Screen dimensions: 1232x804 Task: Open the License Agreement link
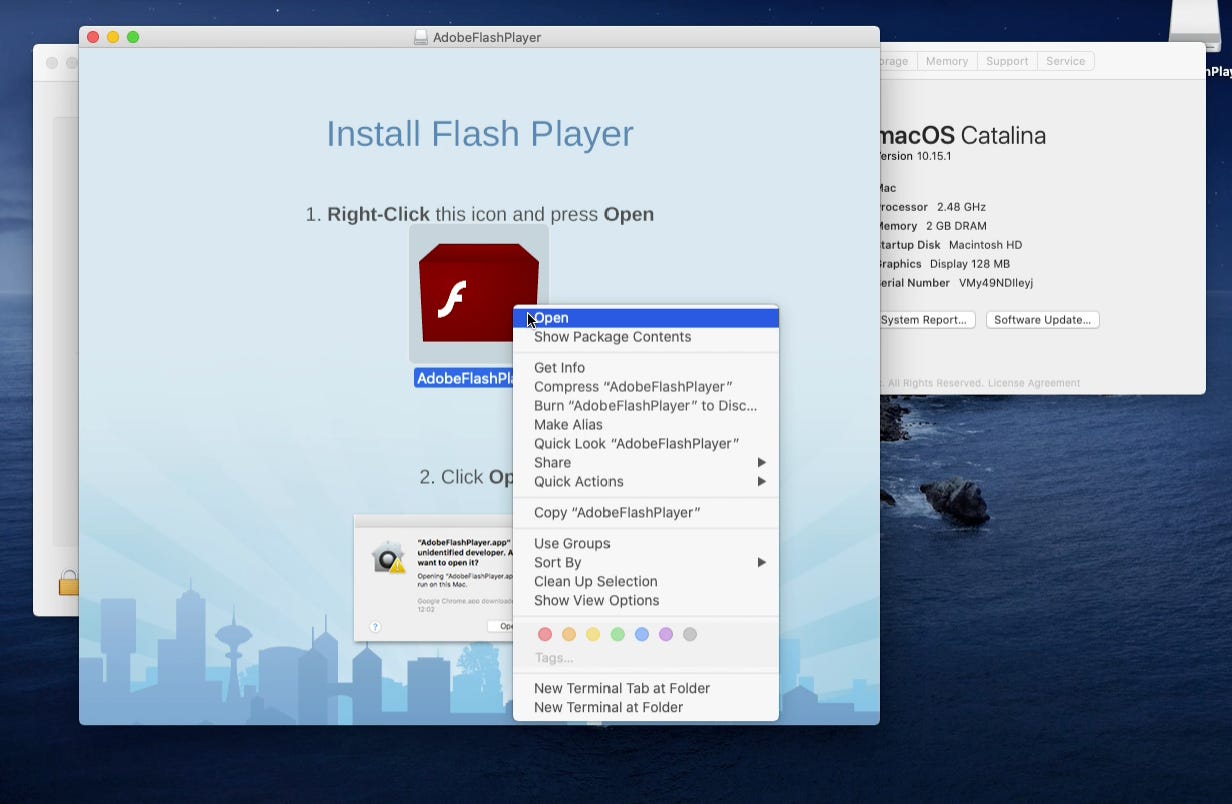(x=1034, y=383)
